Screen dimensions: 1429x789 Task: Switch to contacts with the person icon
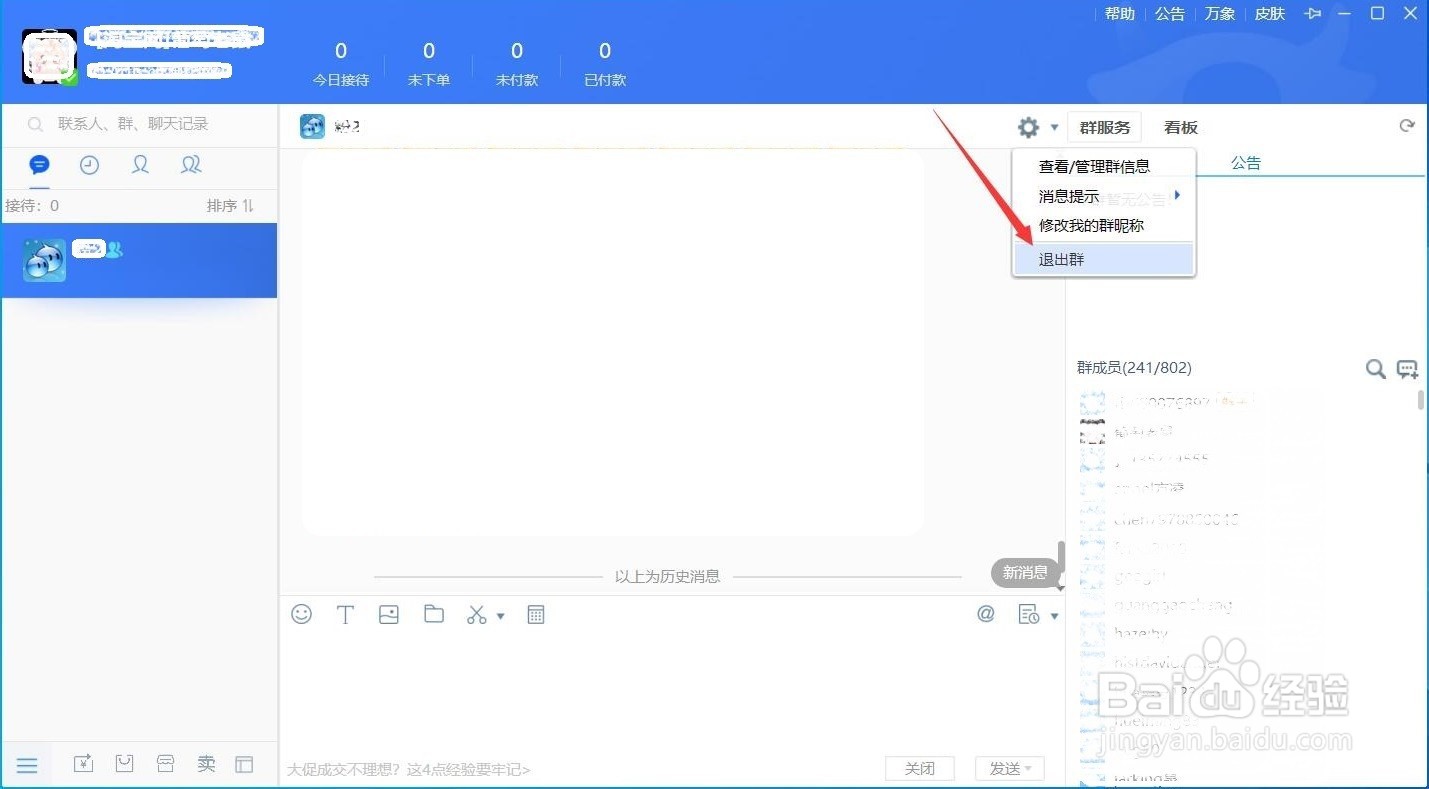pos(140,164)
